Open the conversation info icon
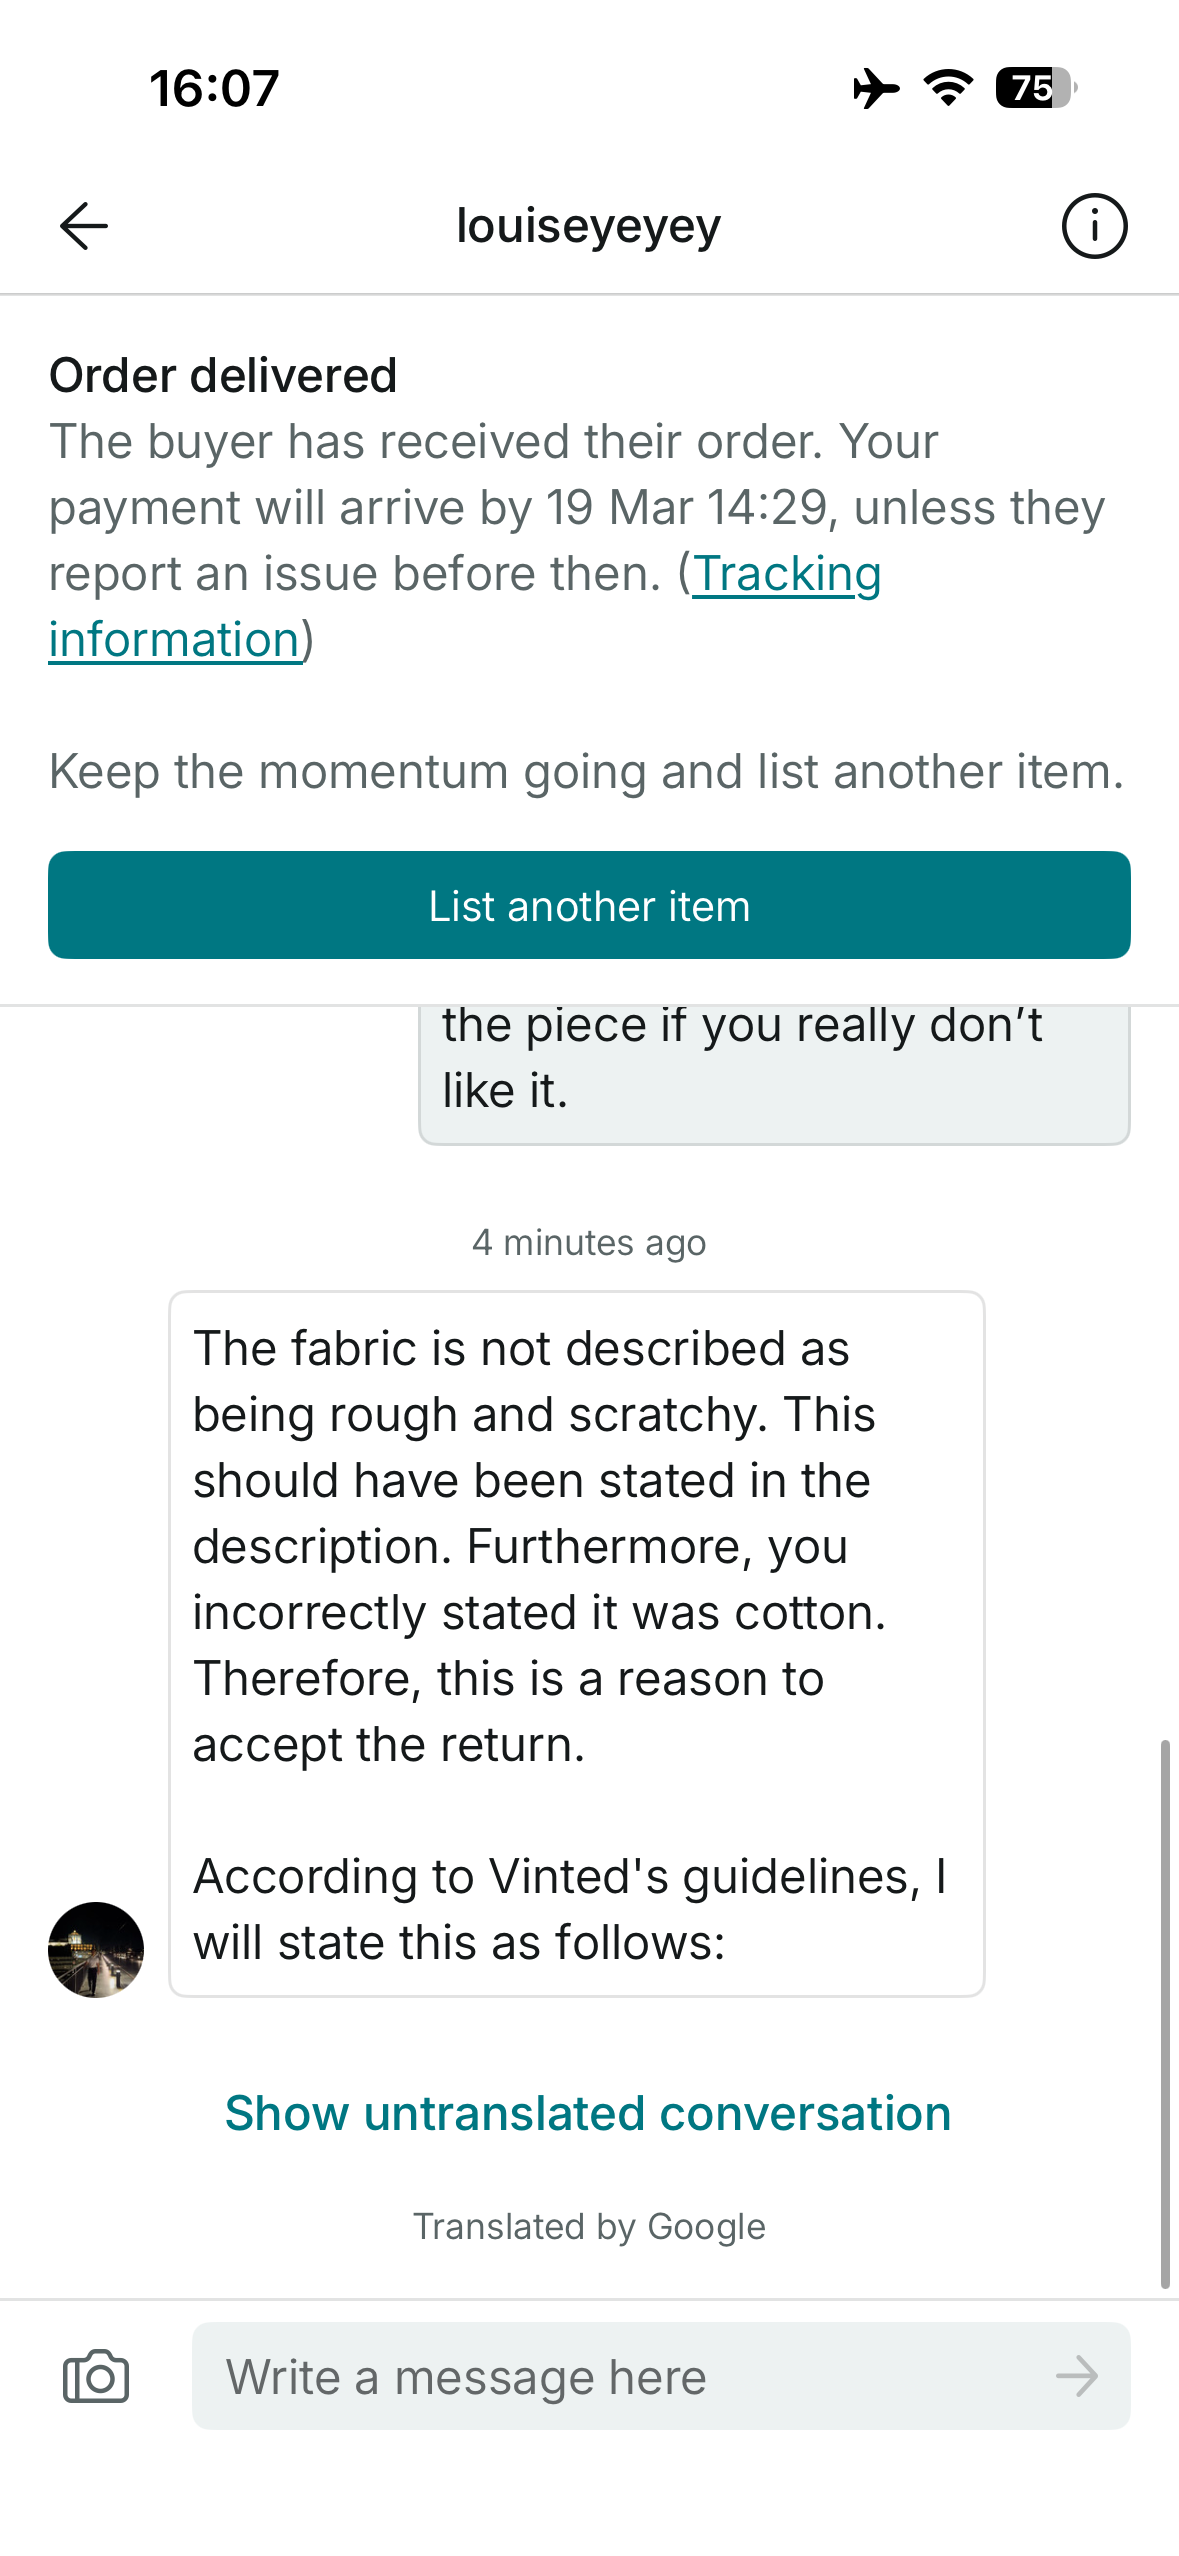 1094,226
